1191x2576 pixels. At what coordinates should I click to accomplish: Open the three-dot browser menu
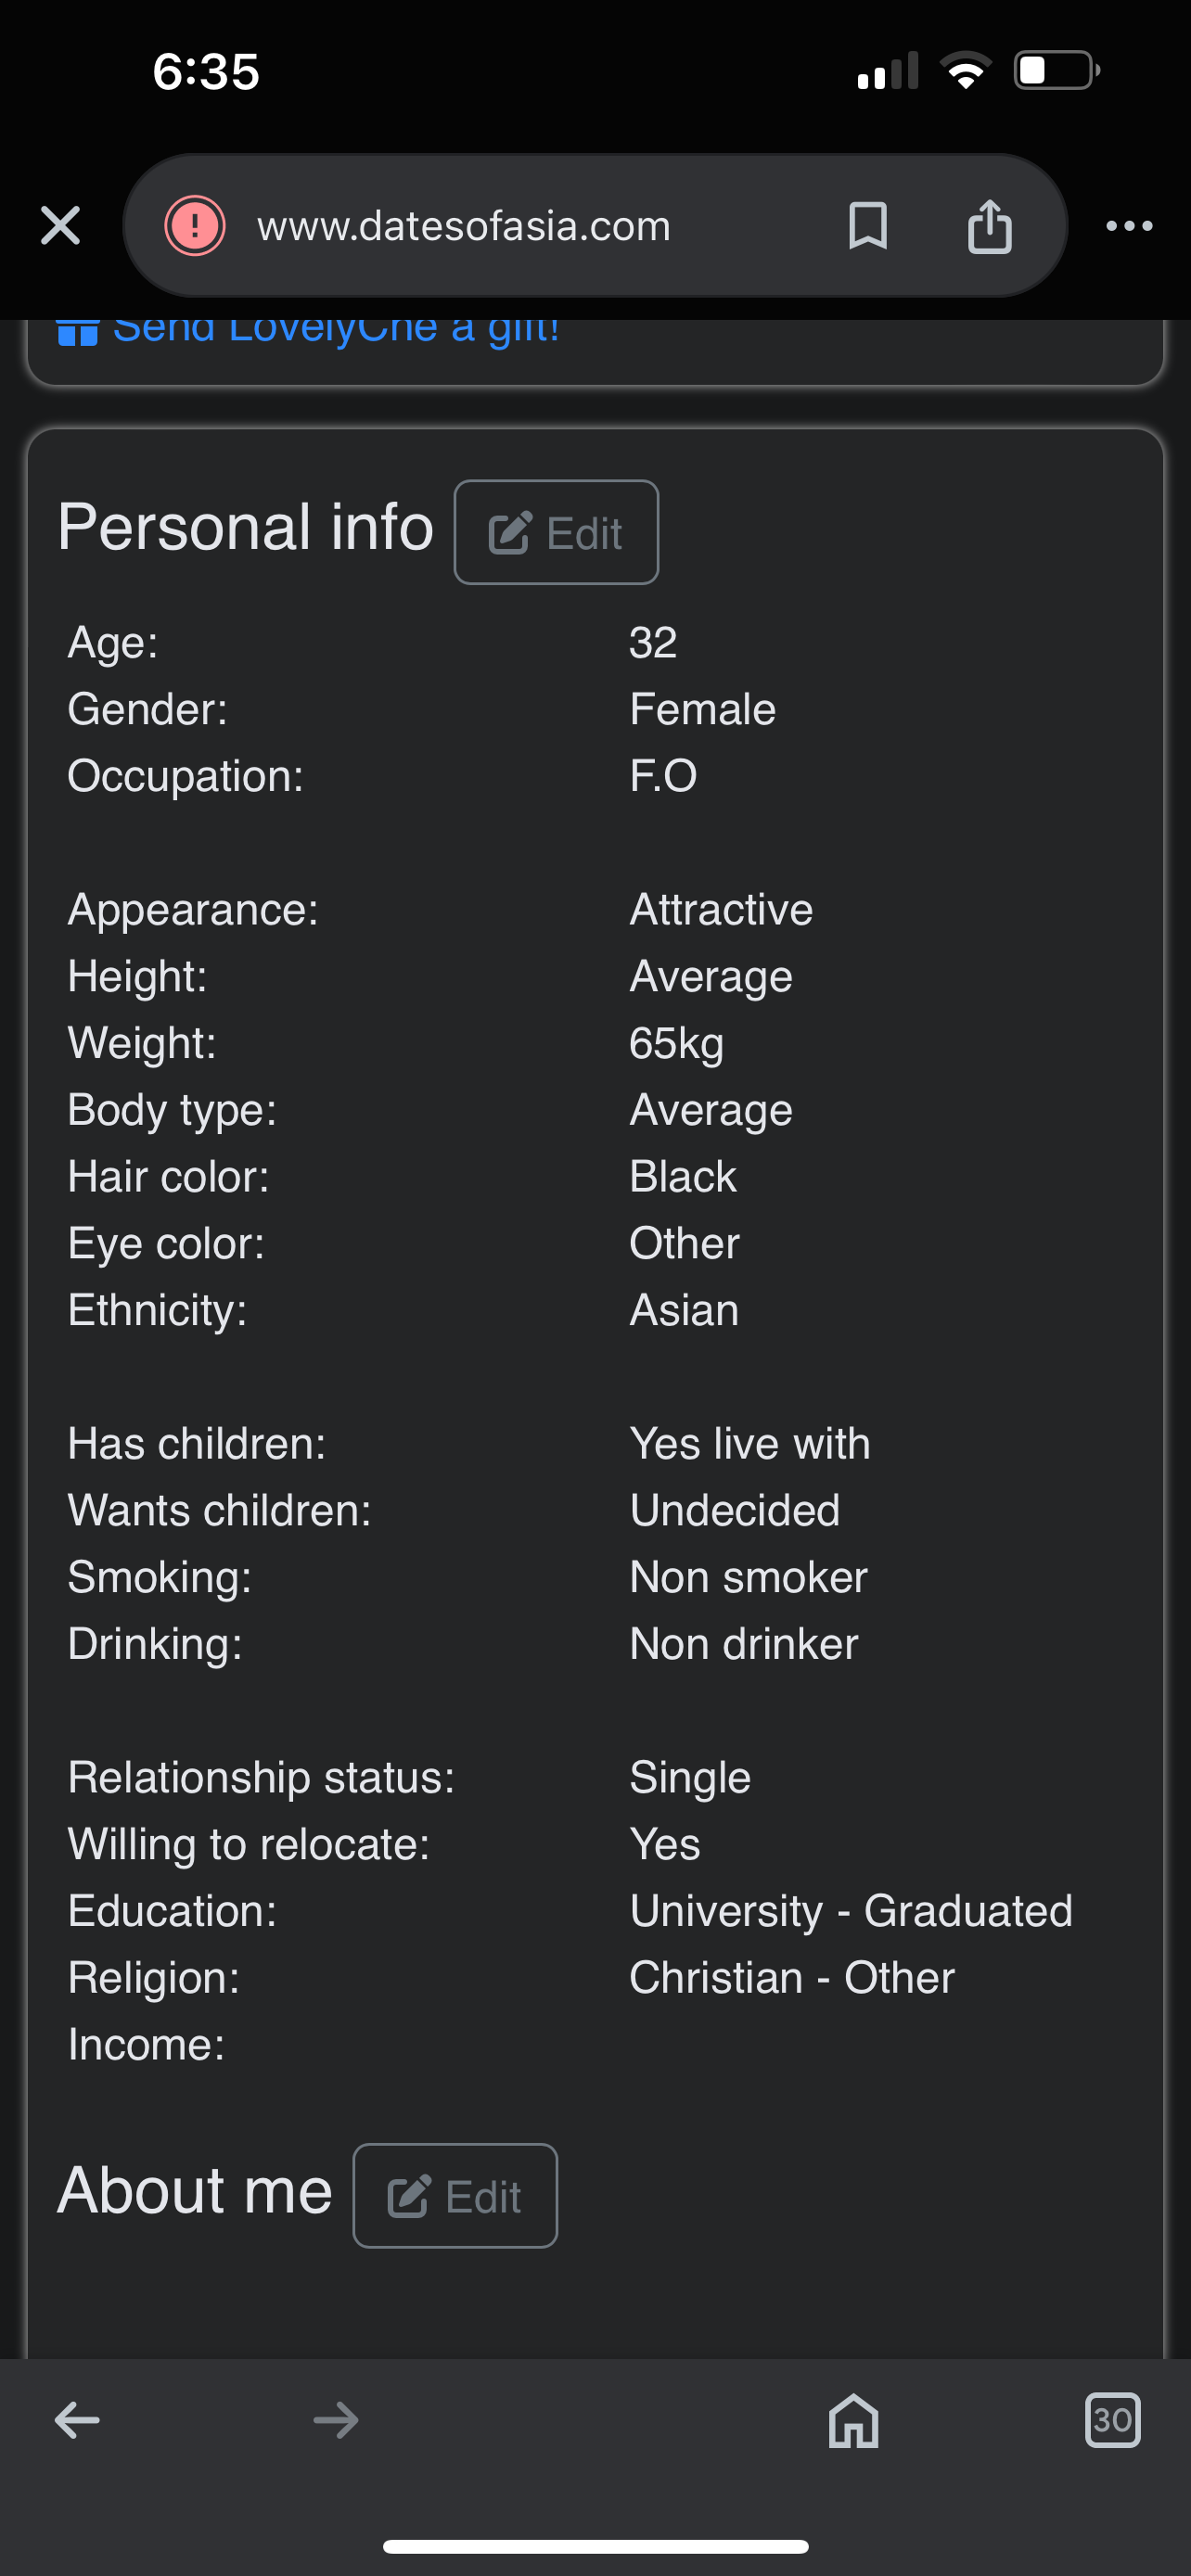(1129, 226)
